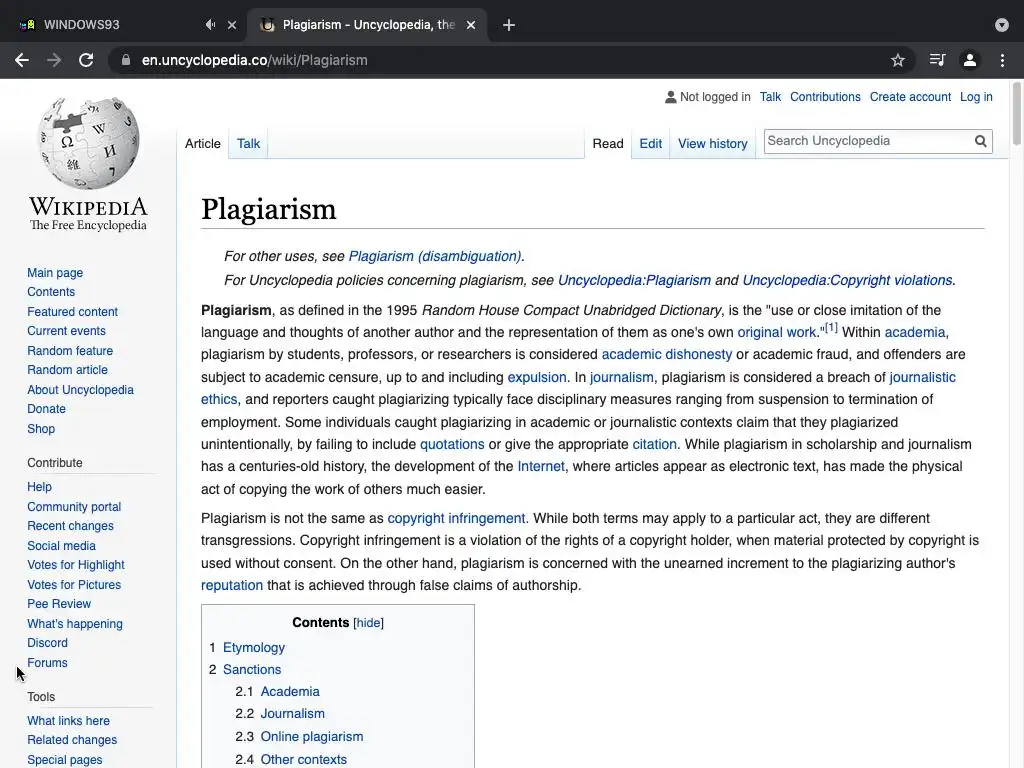Click the Wikipedia globe logo
Image resolution: width=1024 pixels, height=768 pixels.
88,143
